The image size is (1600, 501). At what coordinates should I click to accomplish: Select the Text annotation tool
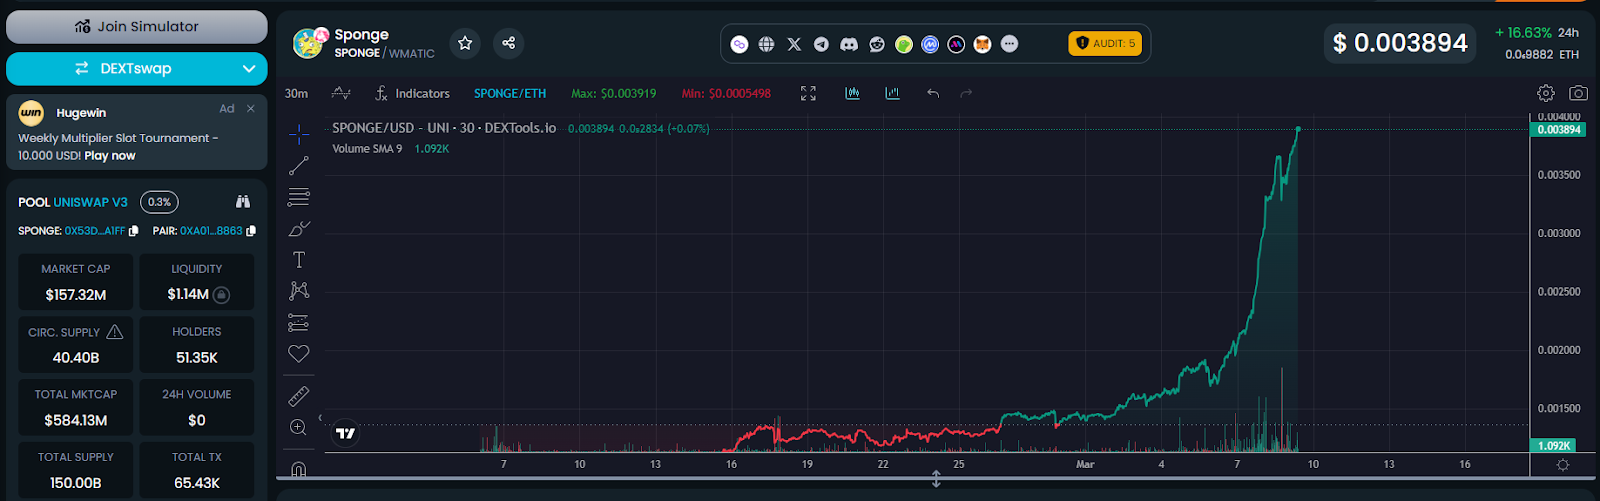coord(298,260)
